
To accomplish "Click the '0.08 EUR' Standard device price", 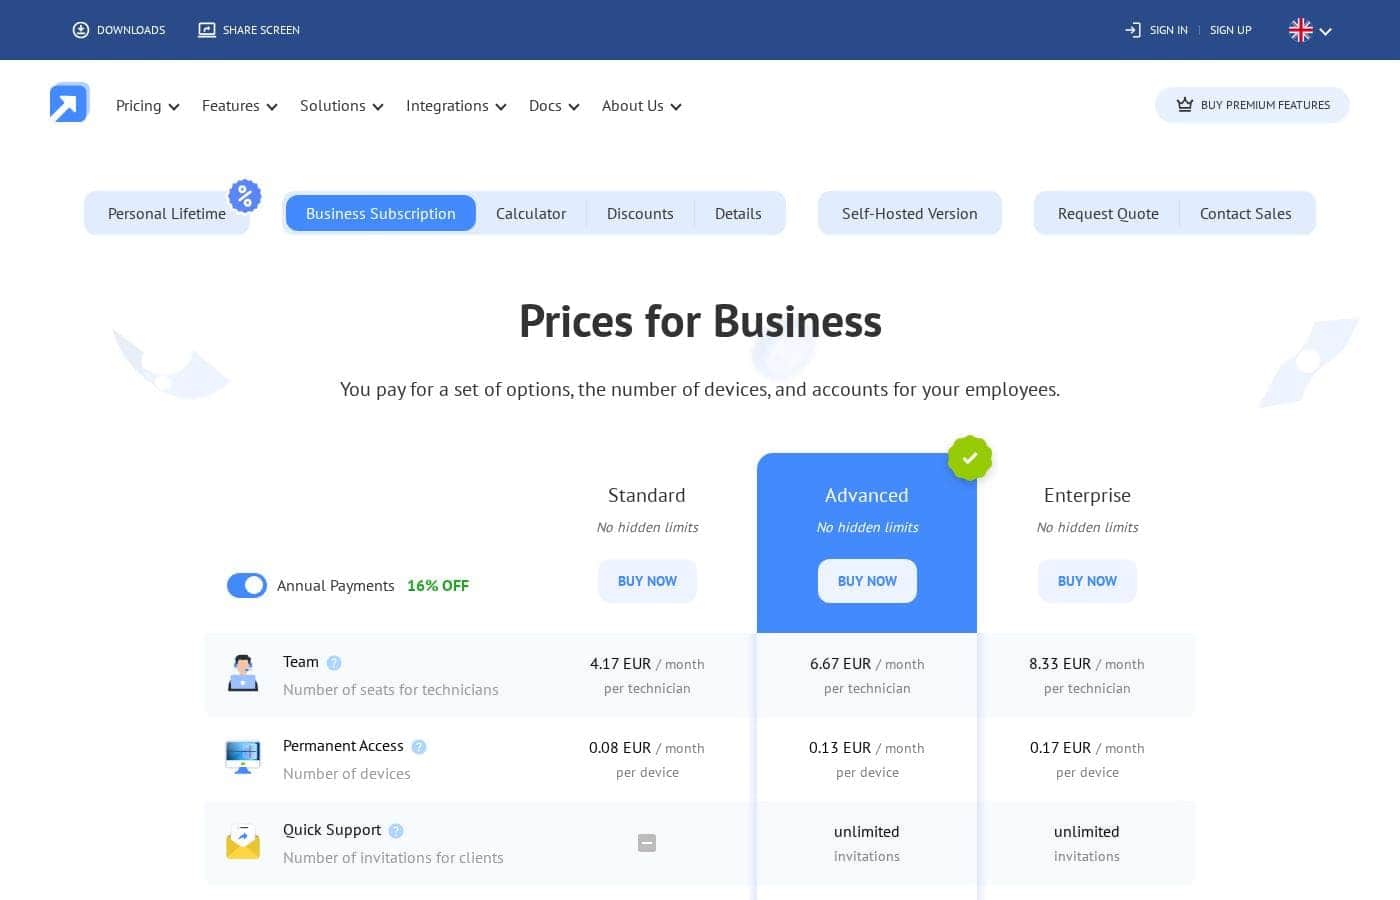I will (620, 748).
